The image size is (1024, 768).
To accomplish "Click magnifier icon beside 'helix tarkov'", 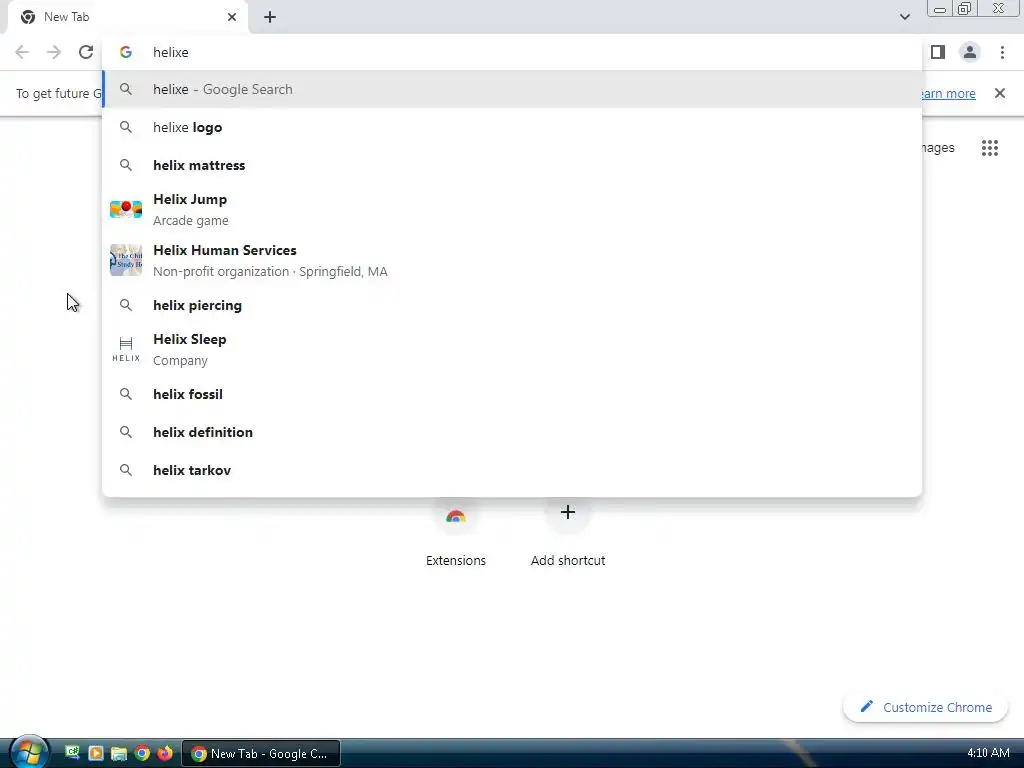I will (x=126, y=470).
